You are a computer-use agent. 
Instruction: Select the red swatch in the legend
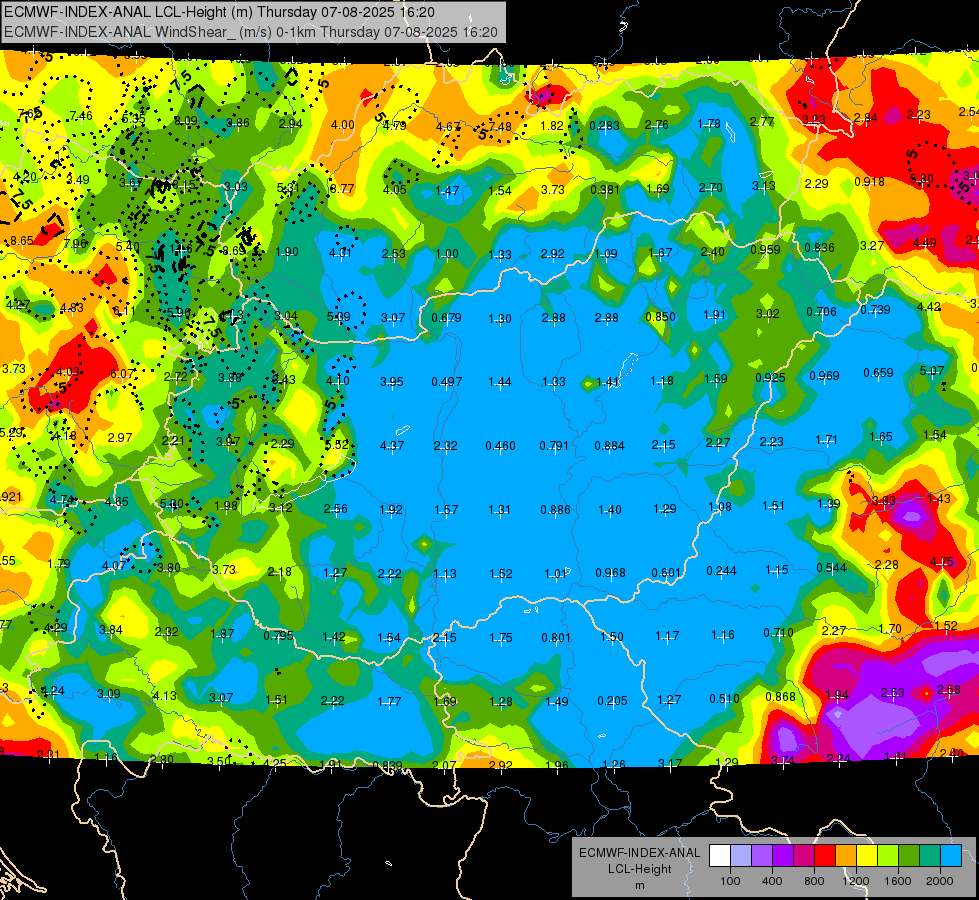tap(825, 856)
